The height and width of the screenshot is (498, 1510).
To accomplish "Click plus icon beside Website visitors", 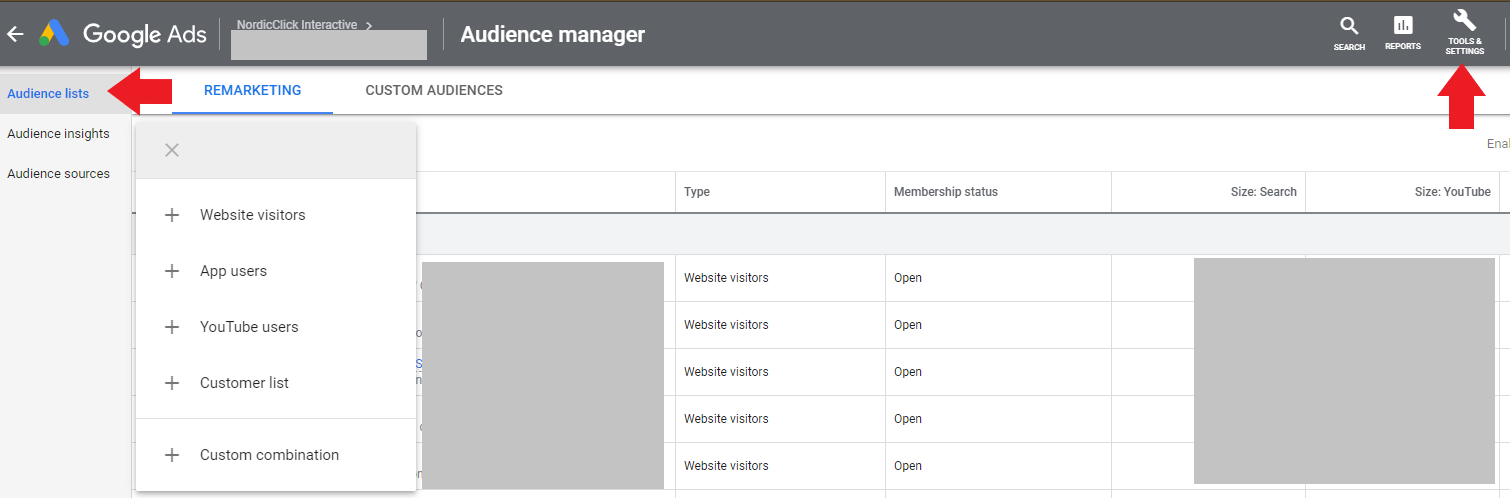I will click(172, 215).
